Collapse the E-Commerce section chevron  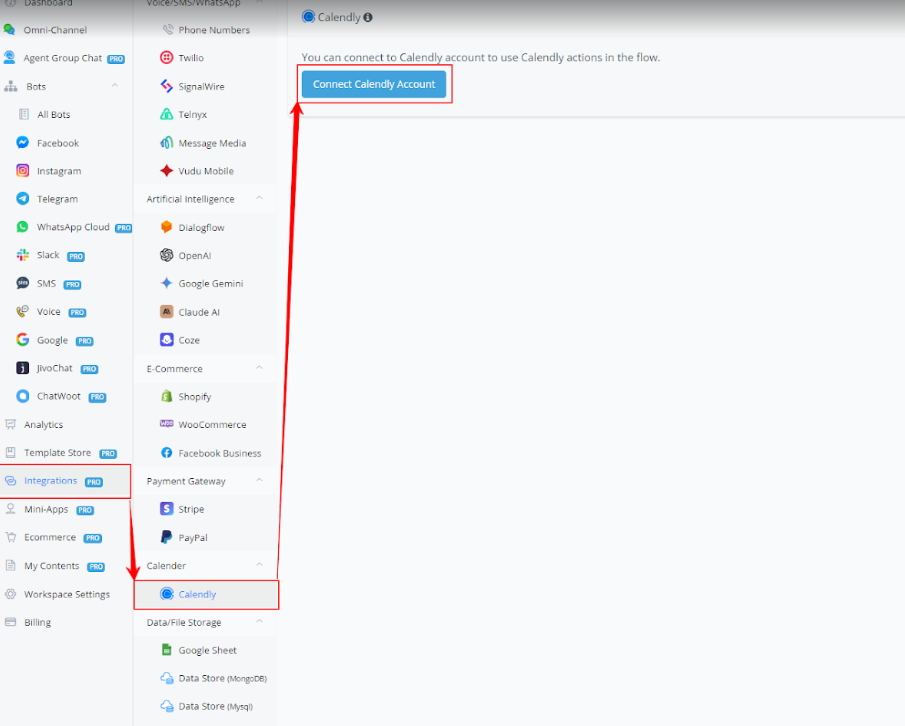point(260,368)
